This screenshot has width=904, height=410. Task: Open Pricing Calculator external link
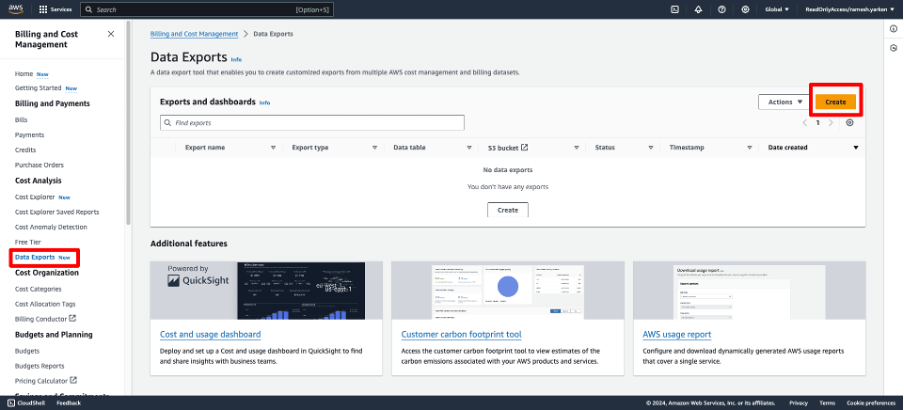(x=74, y=381)
